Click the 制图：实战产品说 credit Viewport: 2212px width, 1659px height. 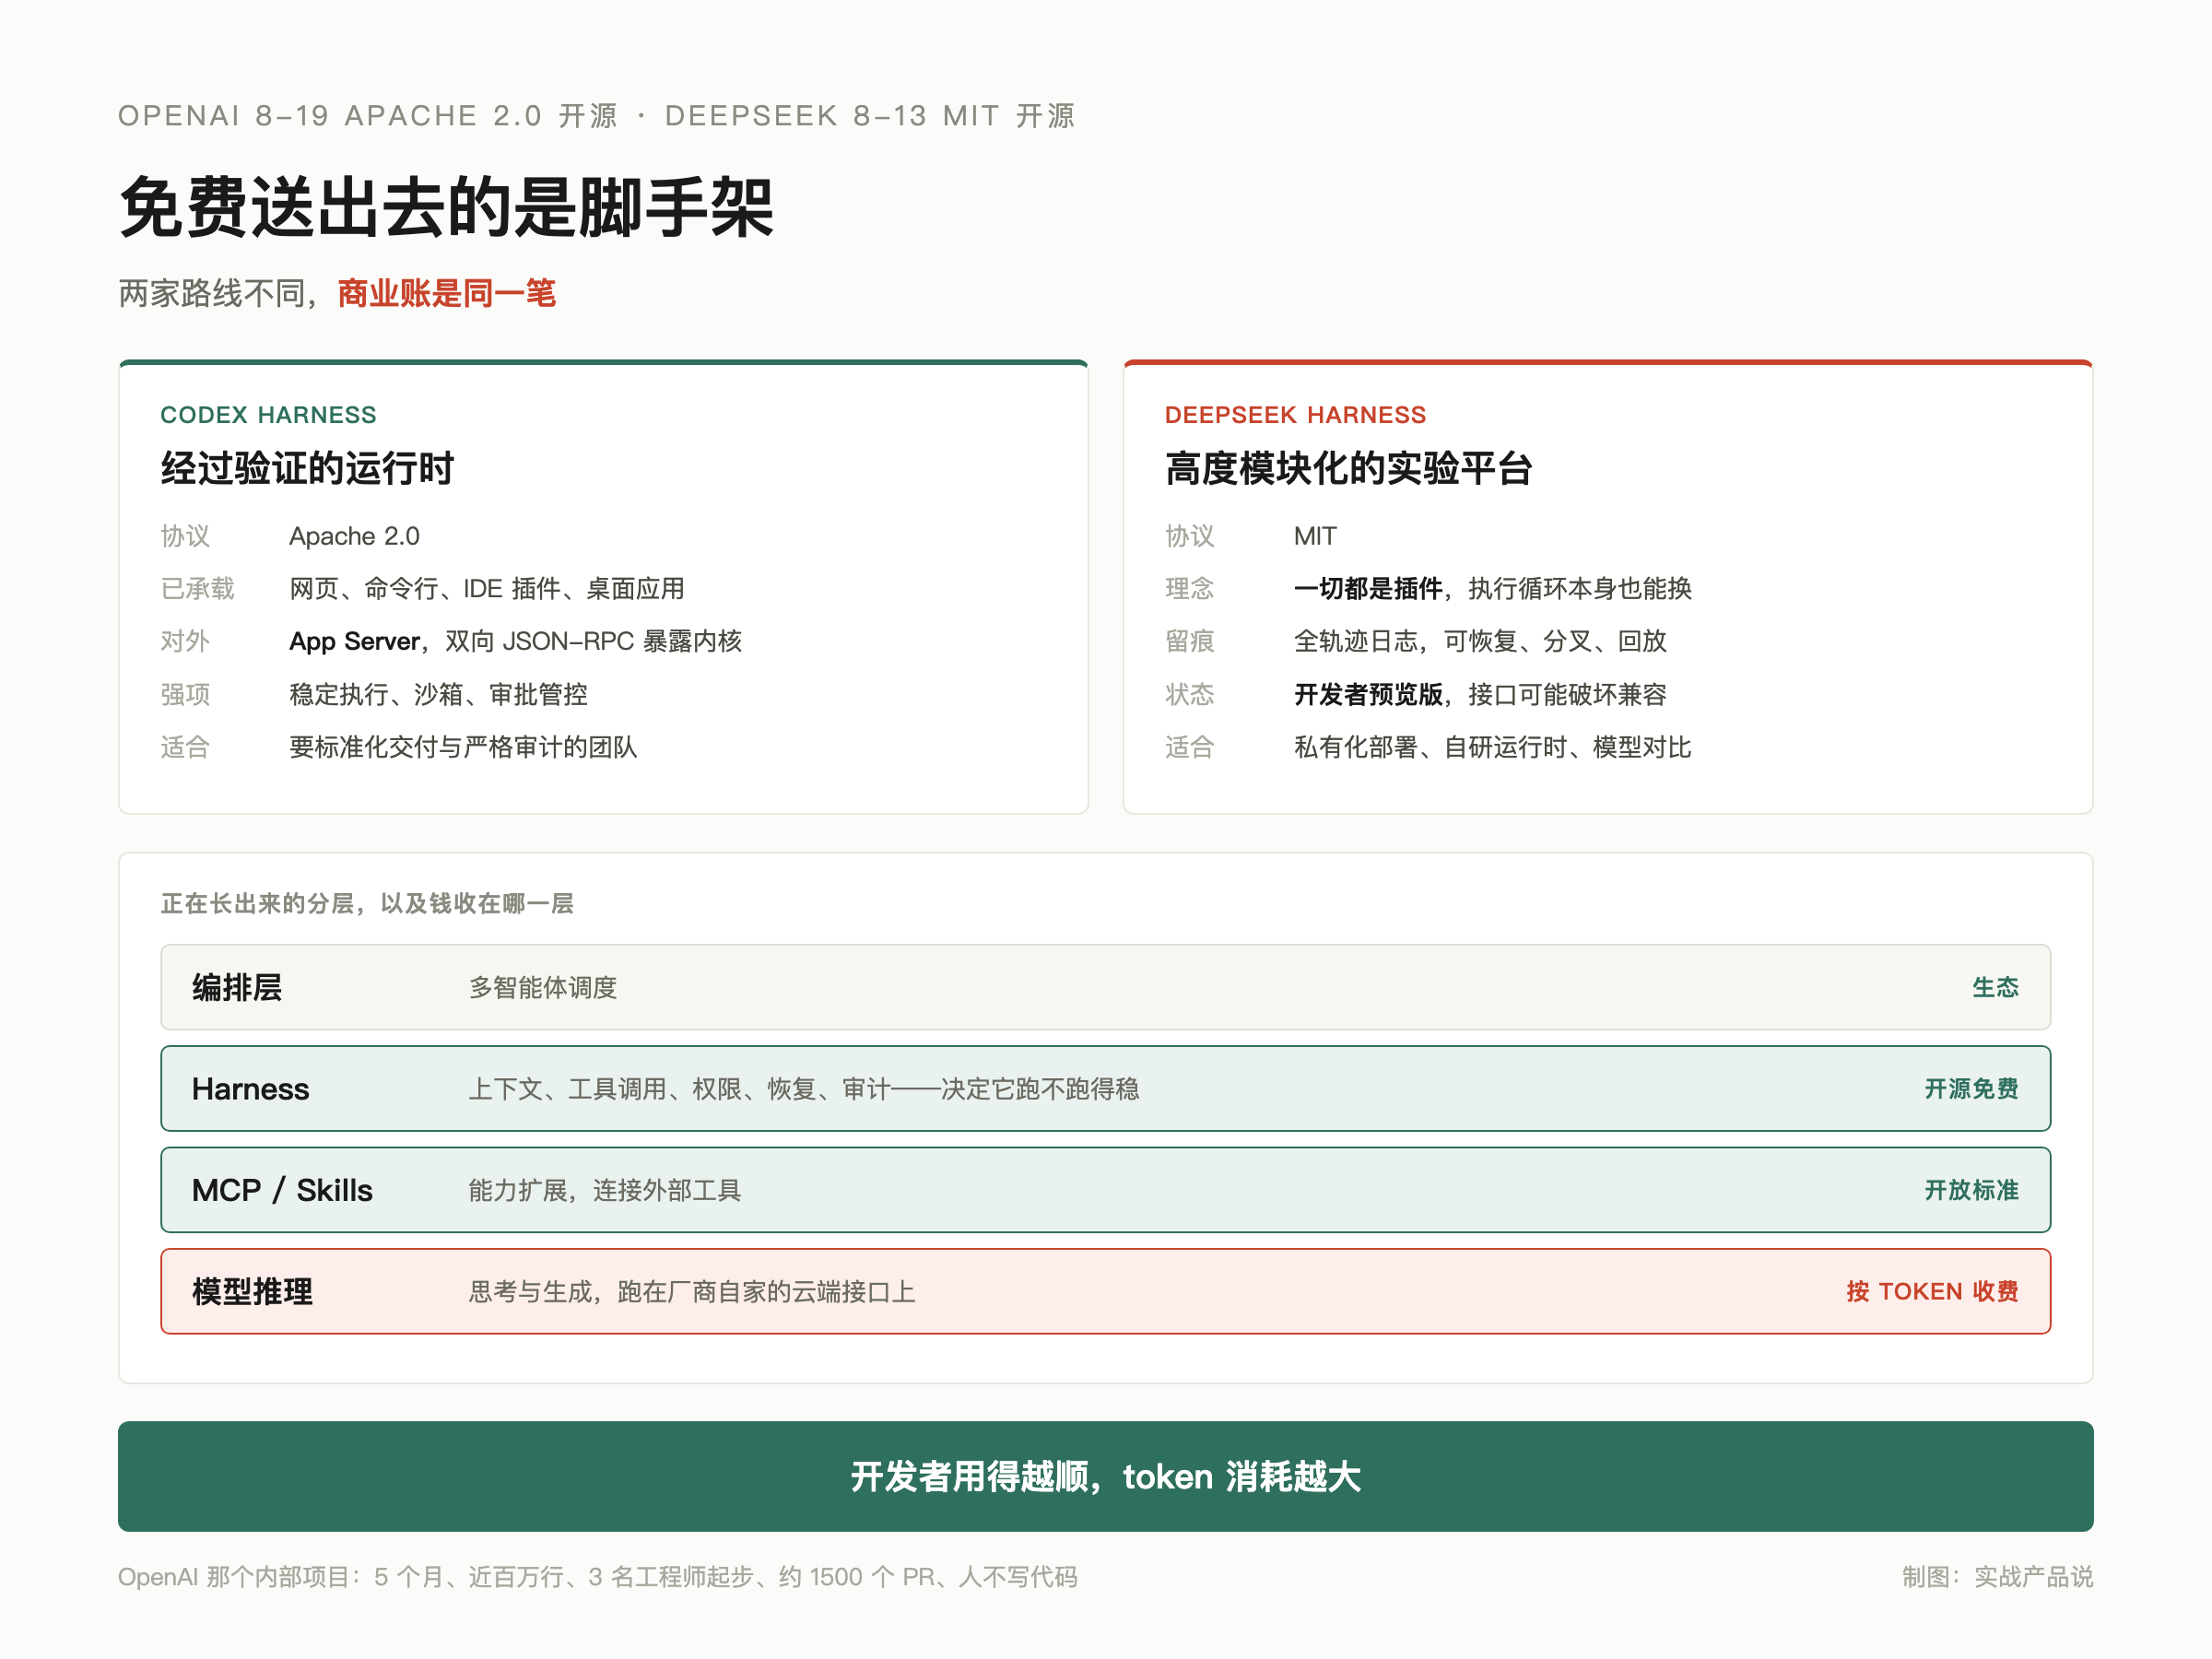pyautogui.click(x=1997, y=1577)
